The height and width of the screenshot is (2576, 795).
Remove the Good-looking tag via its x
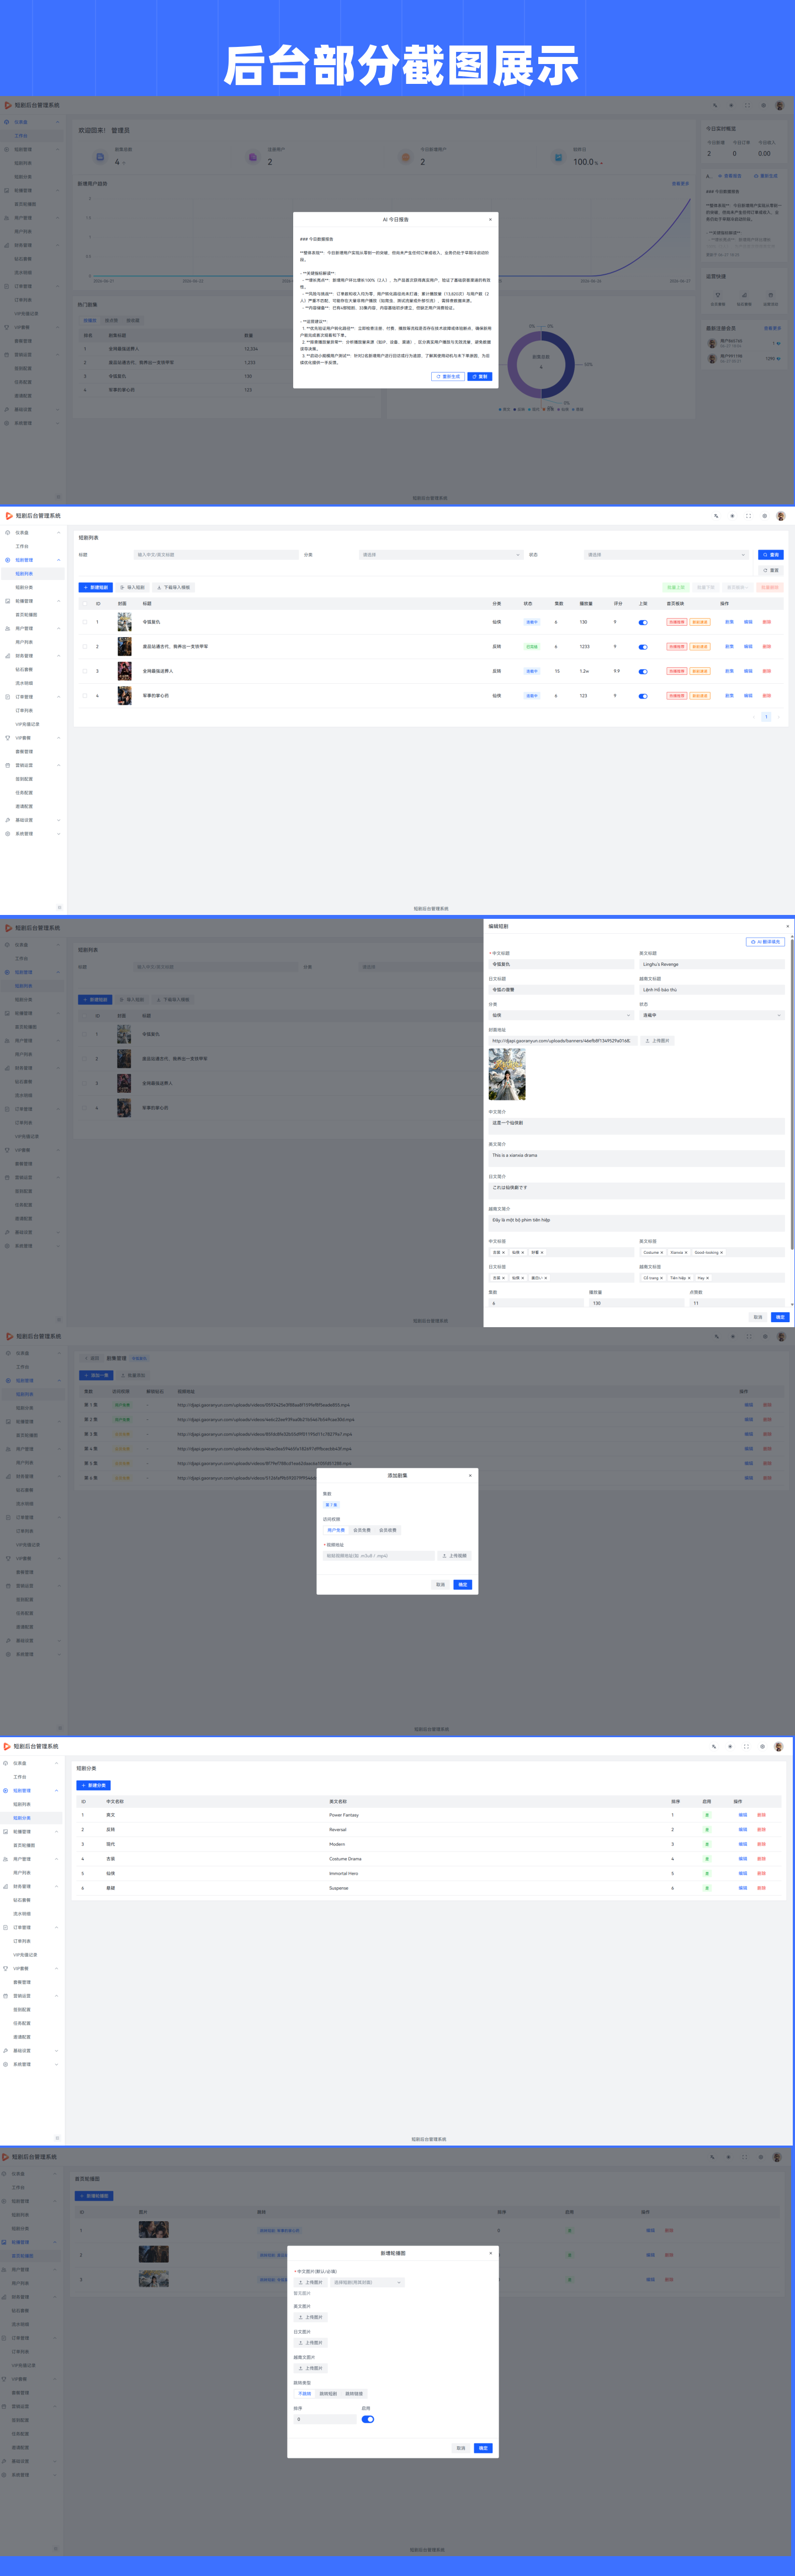(721, 1252)
